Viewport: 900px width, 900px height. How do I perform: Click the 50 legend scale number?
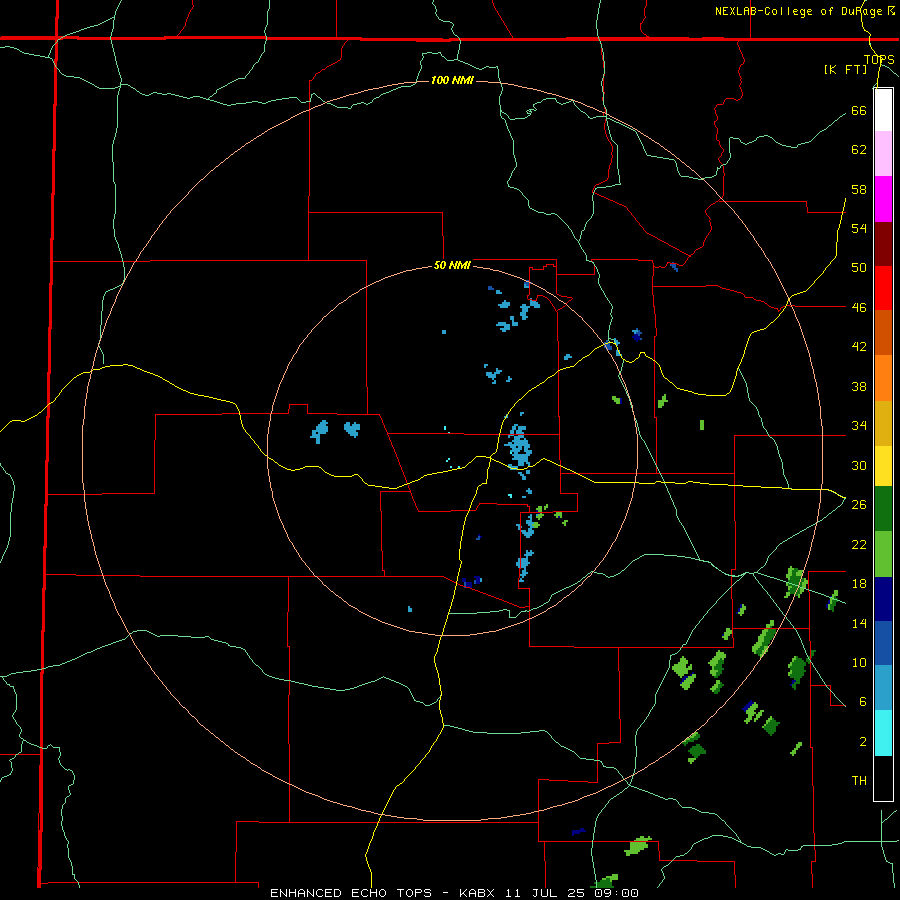click(x=859, y=267)
